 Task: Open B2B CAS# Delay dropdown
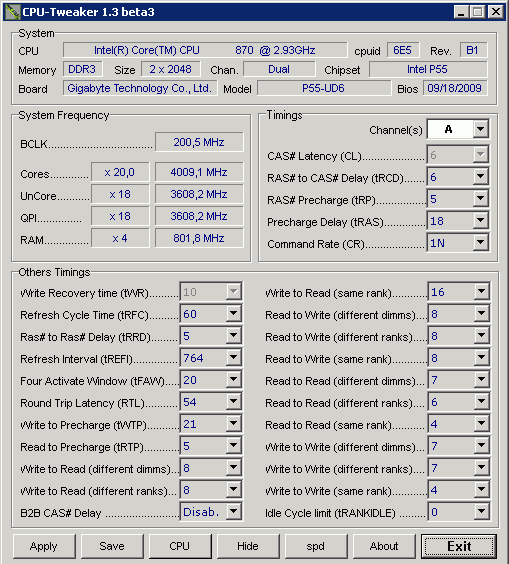233,512
